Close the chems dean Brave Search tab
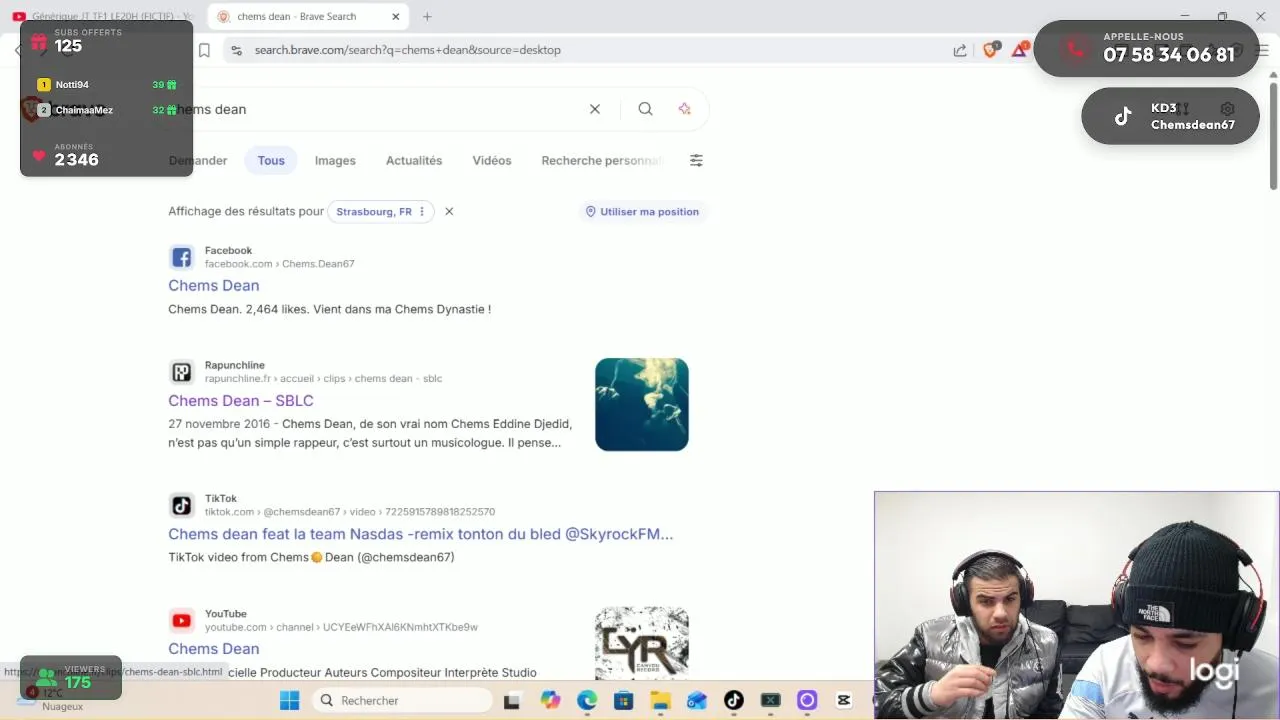The height and width of the screenshot is (720, 1280). click(396, 17)
